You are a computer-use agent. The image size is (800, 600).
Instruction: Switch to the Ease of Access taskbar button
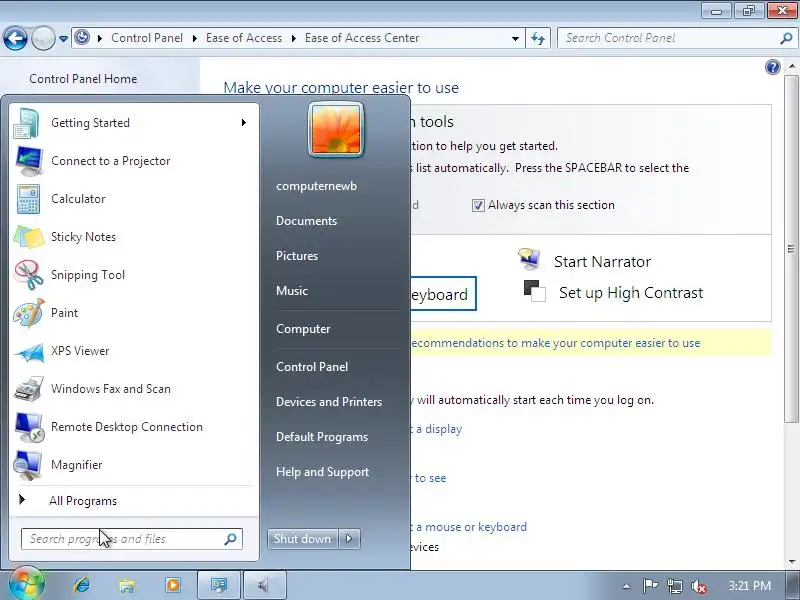pos(219,585)
